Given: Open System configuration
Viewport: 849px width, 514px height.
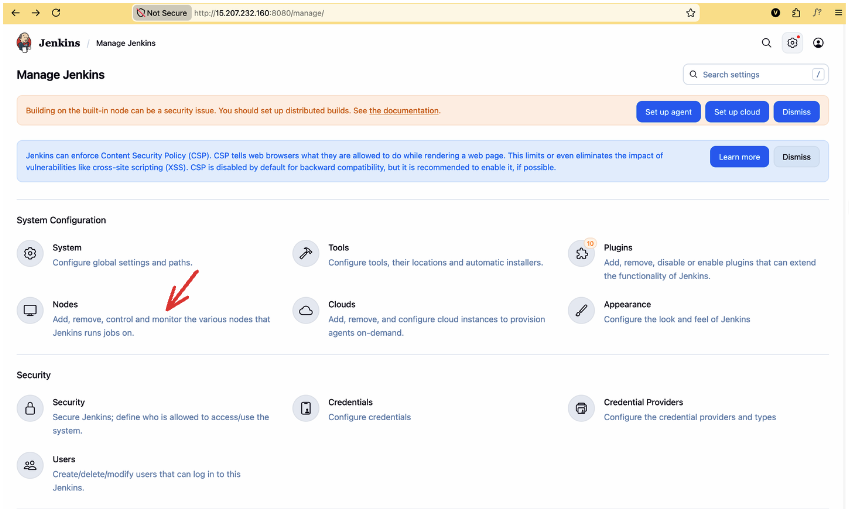Looking at the screenshot, I should (x=67, y=248).
